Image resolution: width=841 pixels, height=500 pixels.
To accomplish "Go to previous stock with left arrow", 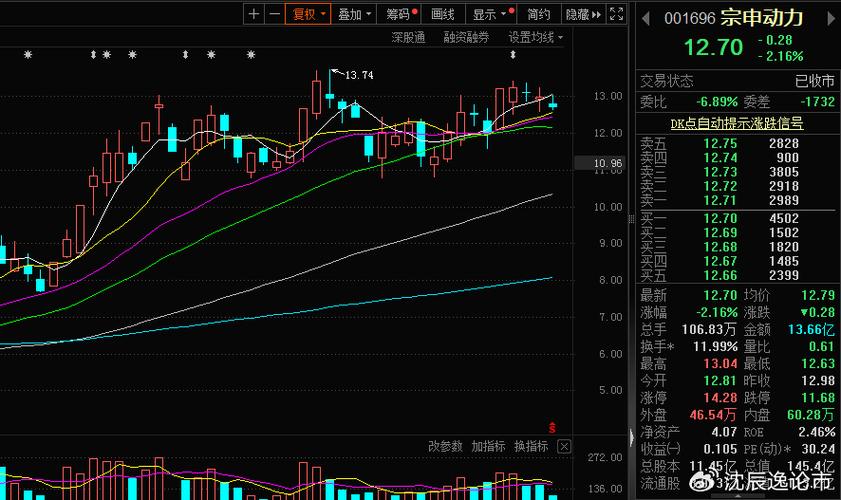I will coord(646,19).
